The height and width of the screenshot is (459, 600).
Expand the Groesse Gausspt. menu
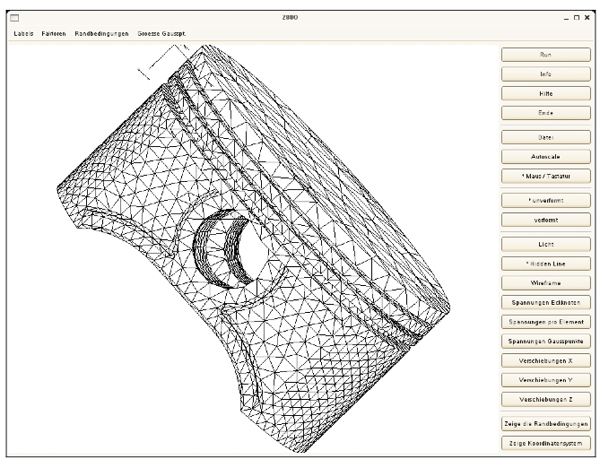pos(161,34)
